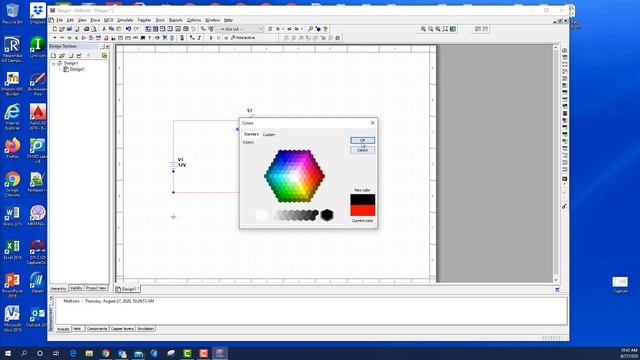
Task: Click the Open file icon in toolbar
Action: 62,29
